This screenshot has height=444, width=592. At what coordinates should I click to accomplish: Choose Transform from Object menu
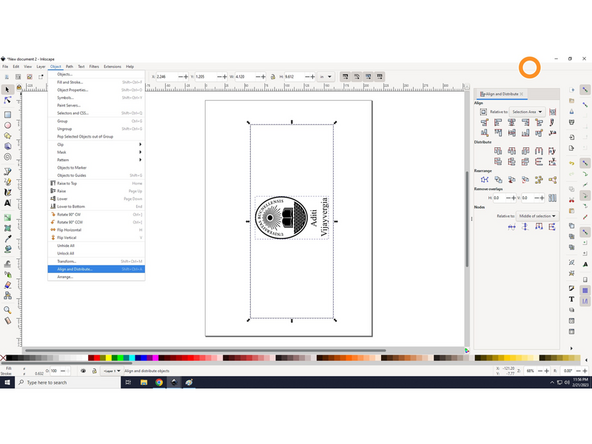coord(96,261)
